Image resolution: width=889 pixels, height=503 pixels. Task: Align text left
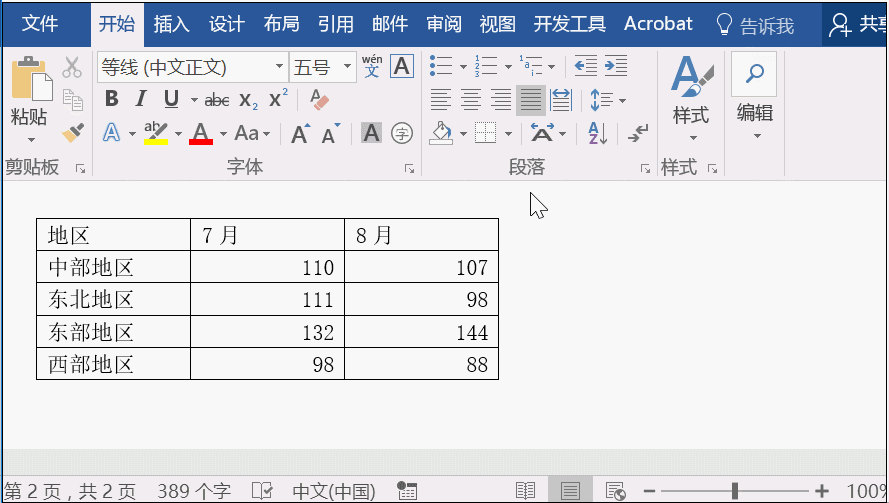click(x=441, y=100)
